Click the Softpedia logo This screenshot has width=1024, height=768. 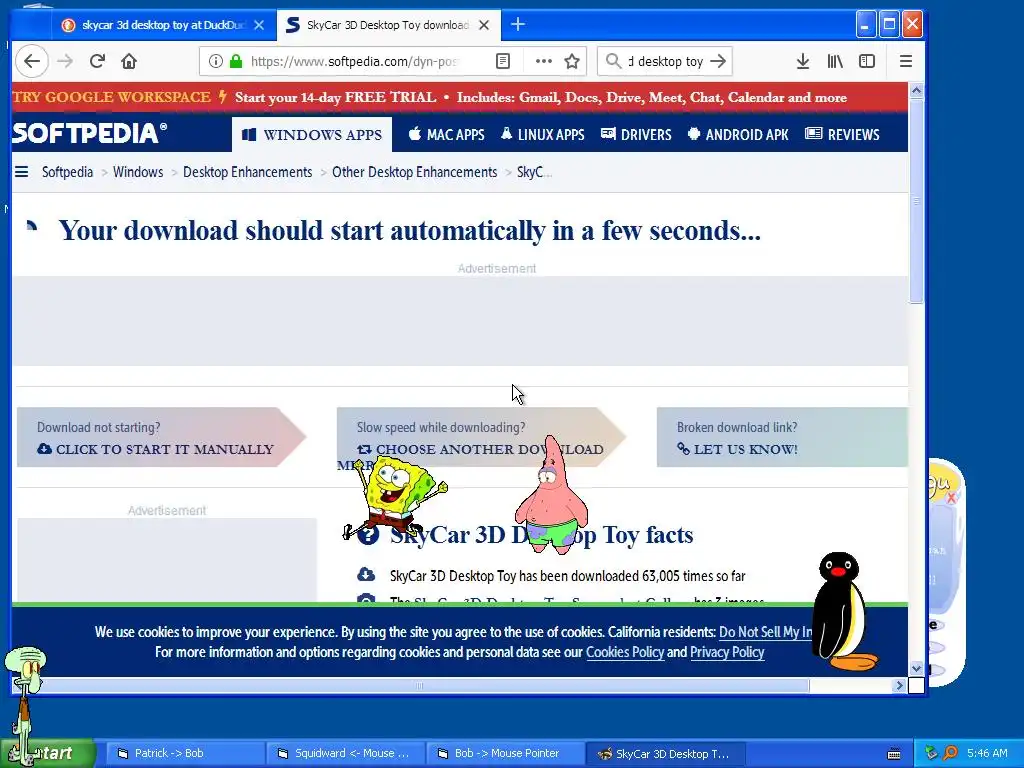tap(89, 134)
